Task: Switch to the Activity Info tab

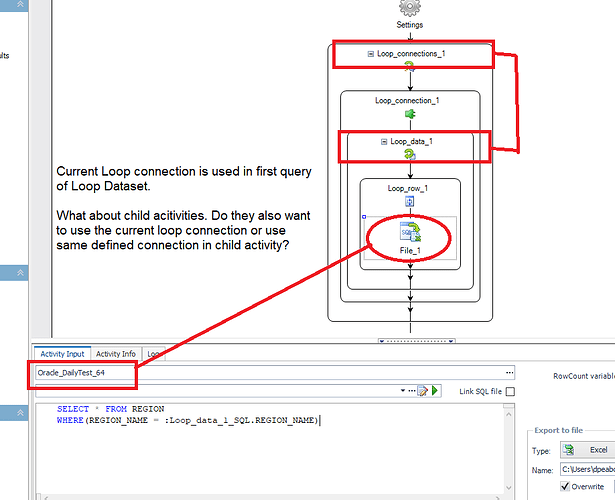Action: (x=116, y=354)
